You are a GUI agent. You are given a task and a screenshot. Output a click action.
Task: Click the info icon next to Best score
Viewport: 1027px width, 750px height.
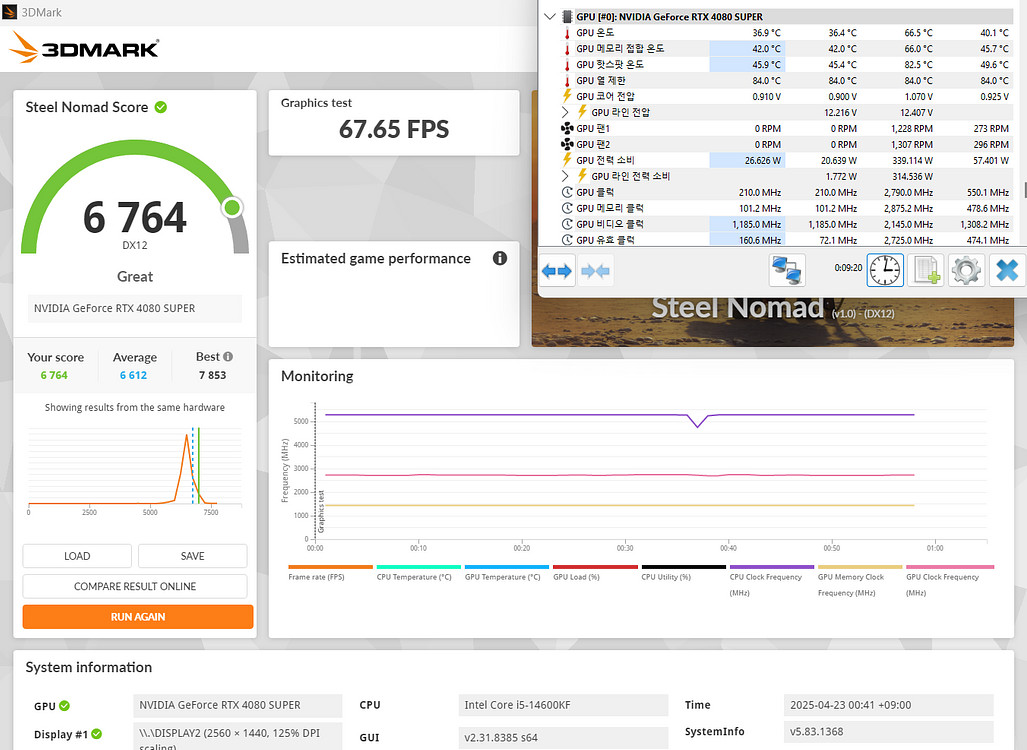228,356
